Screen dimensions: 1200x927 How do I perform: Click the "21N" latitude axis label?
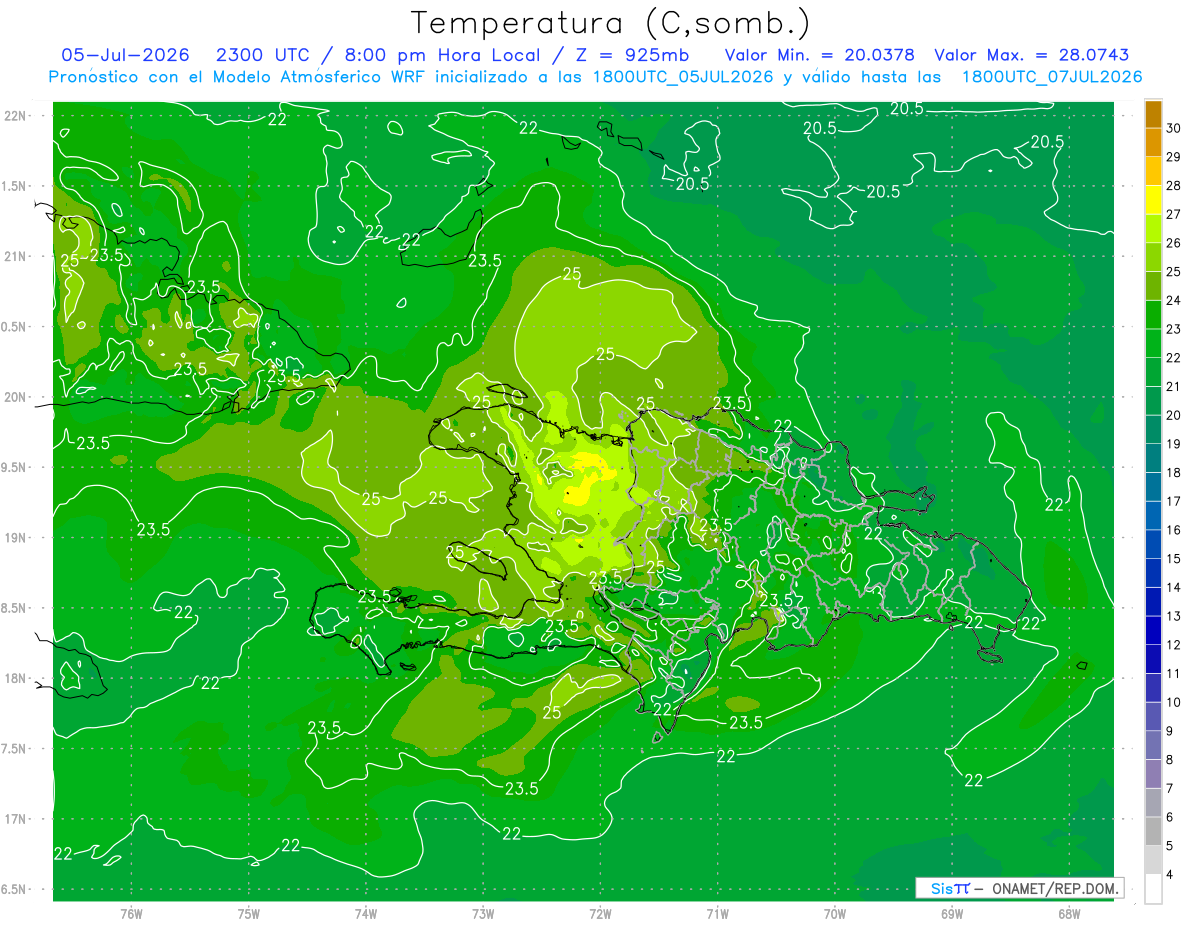(x=15, y=256)
